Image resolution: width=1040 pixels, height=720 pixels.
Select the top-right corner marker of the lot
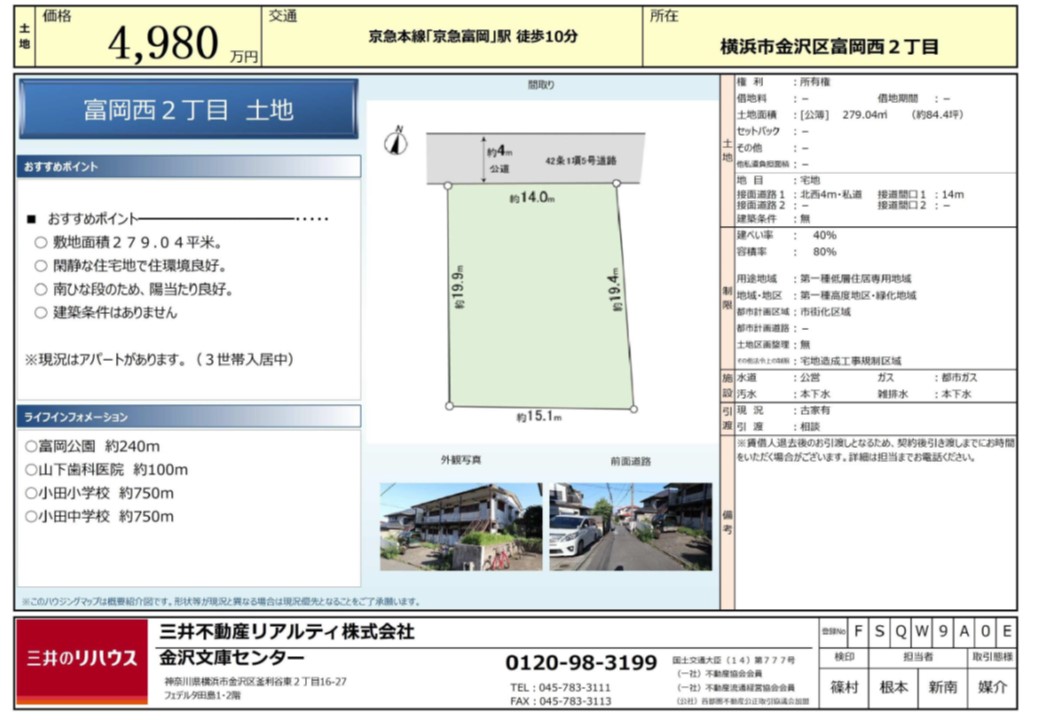pos(616,184)
